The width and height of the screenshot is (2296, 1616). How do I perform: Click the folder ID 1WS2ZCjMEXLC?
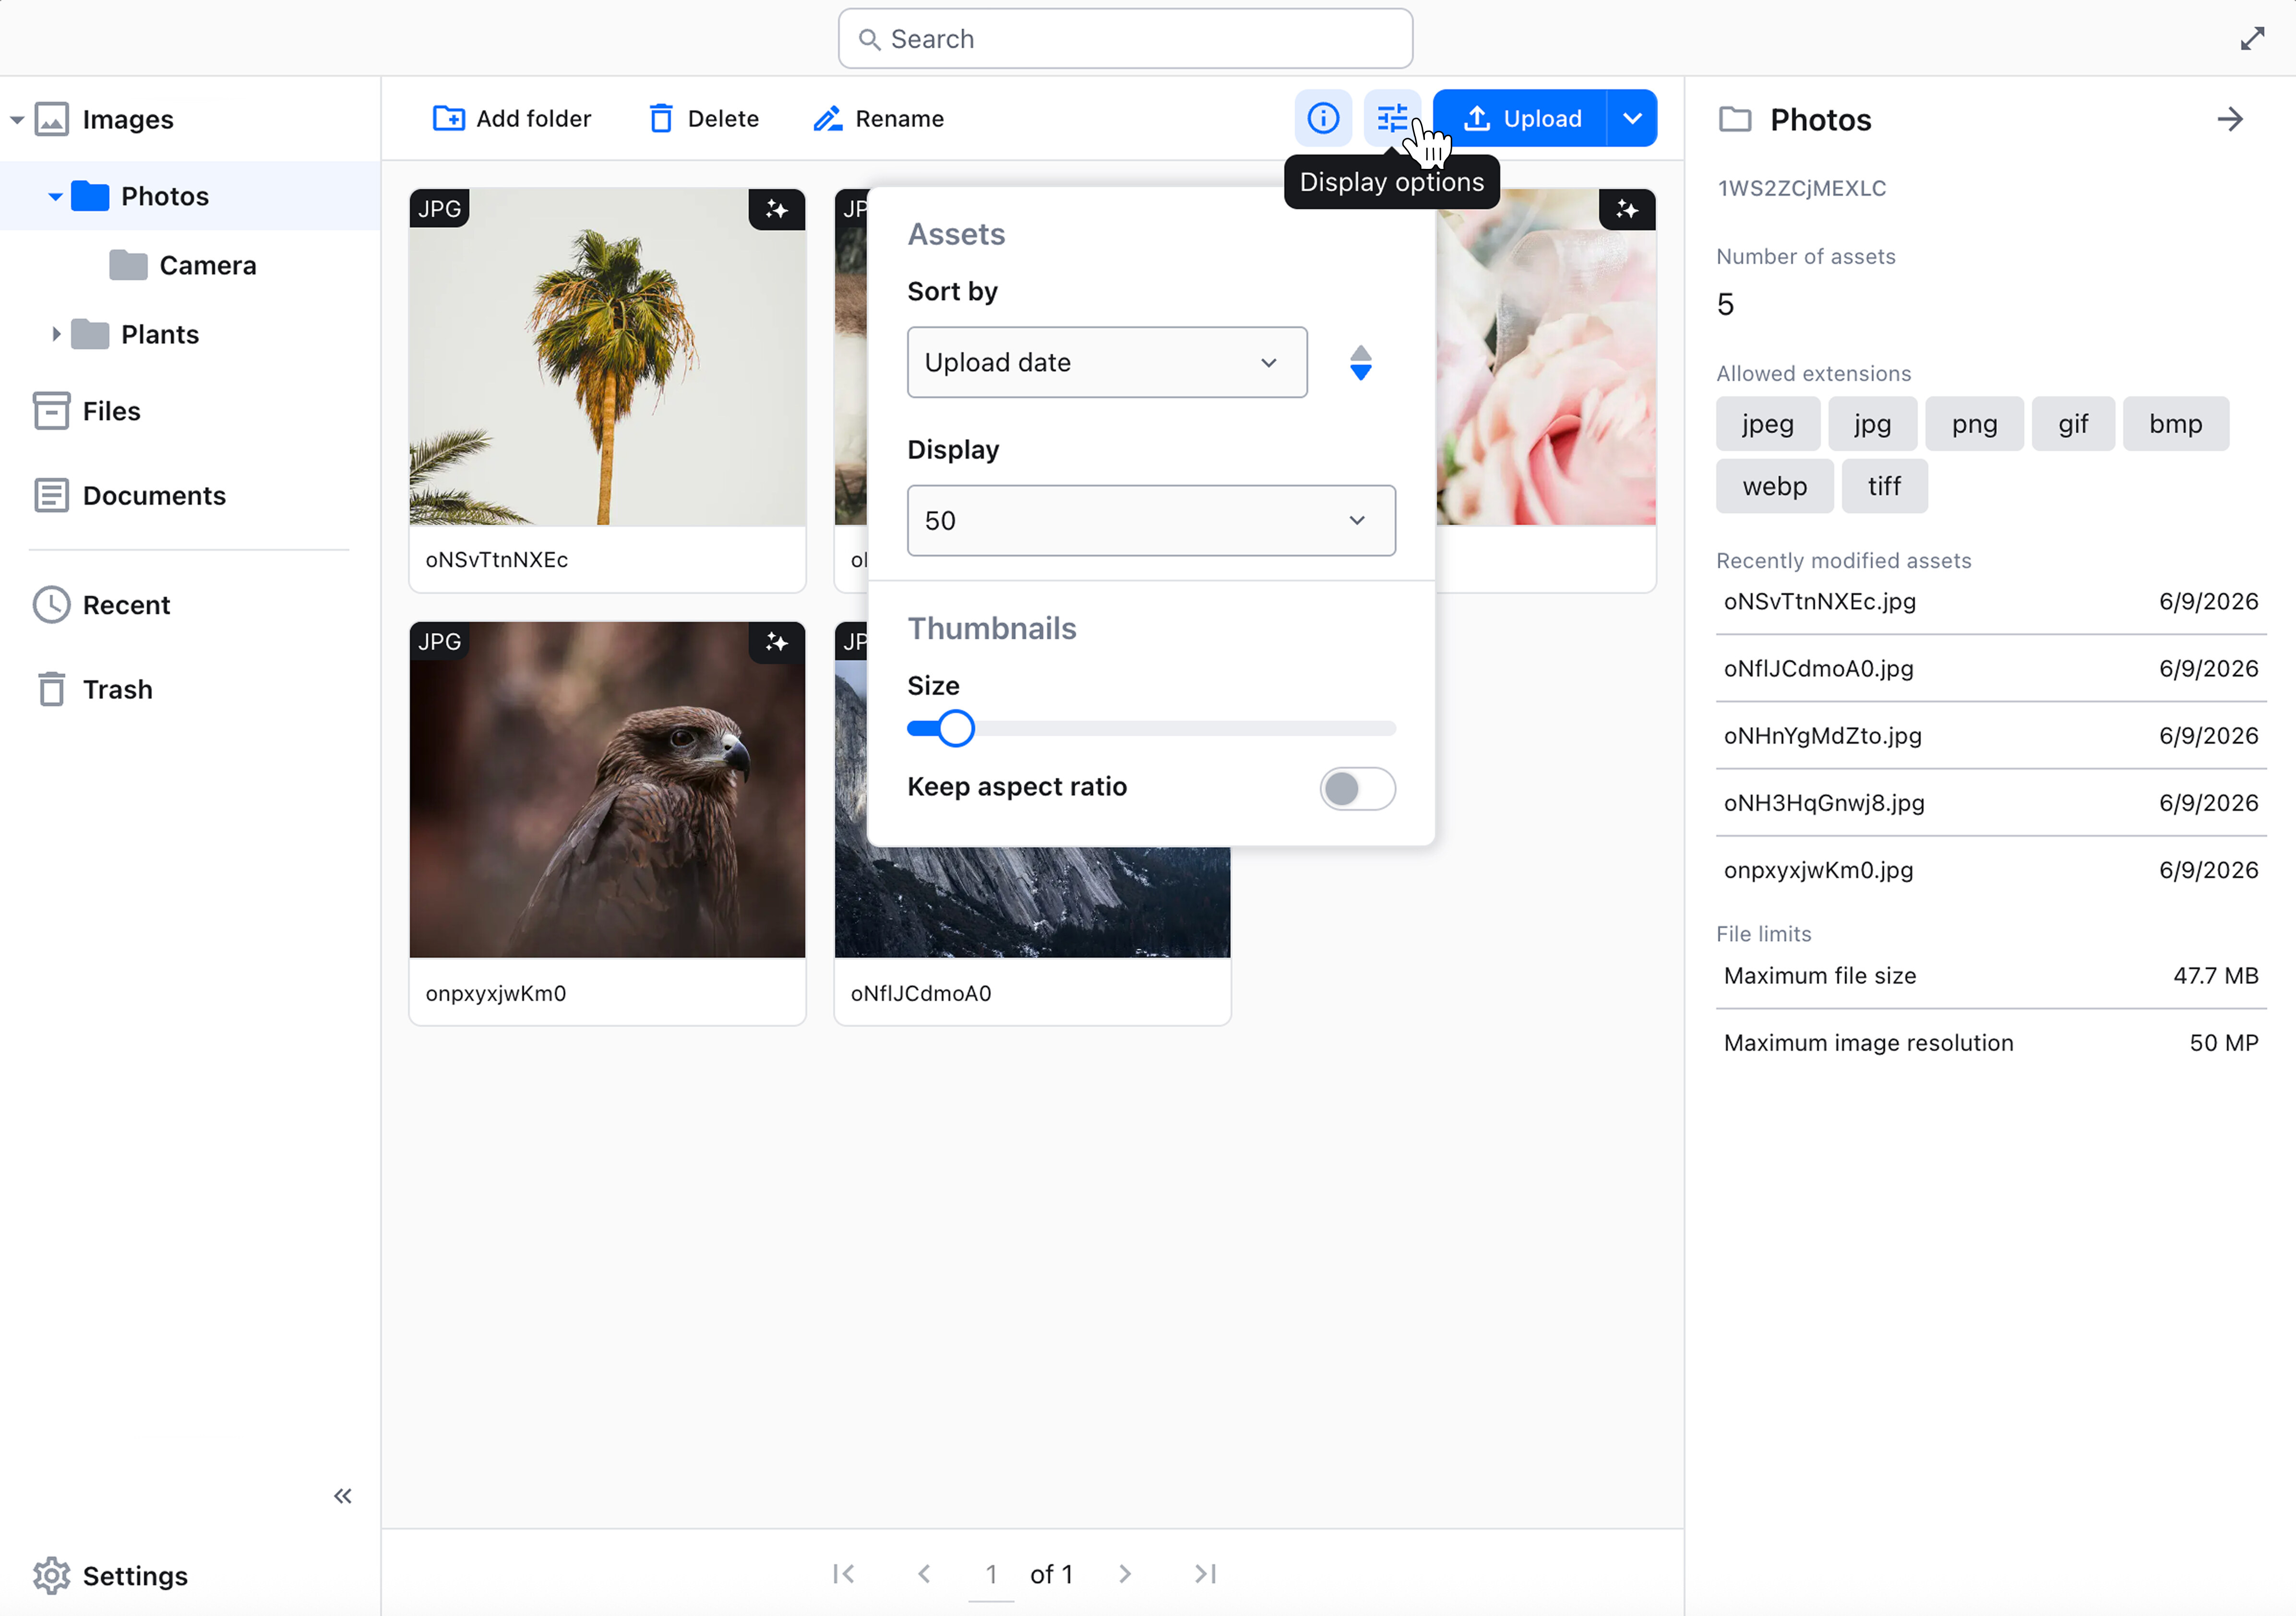point(1801,188)
